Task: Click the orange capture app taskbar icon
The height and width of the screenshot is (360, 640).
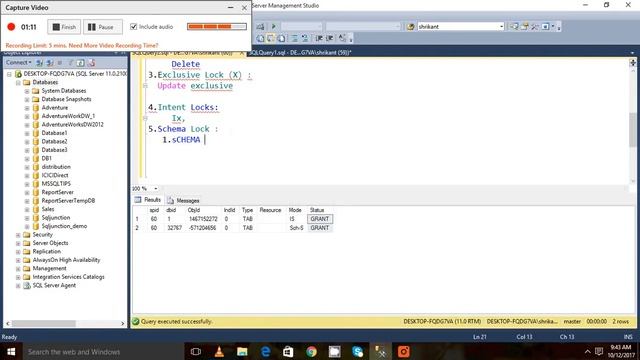Action: [404, 351]
